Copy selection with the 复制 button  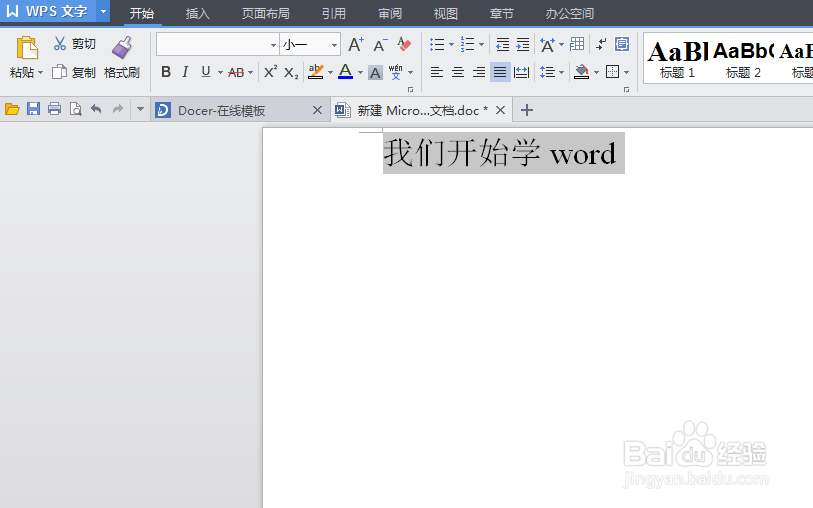point(74,72)
